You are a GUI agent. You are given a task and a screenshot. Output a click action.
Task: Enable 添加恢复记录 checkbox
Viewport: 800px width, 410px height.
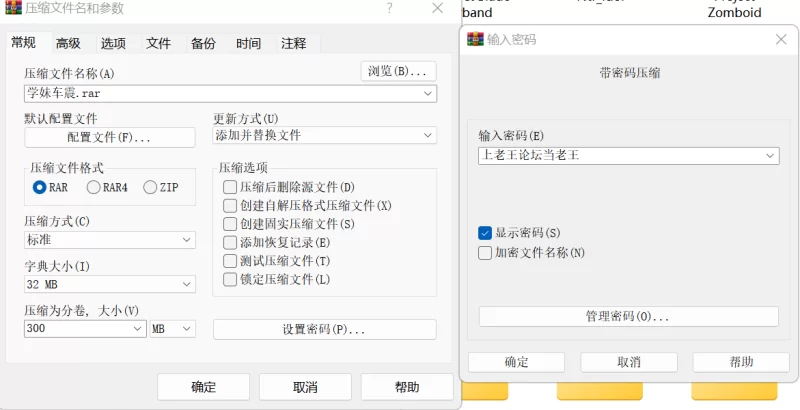(x=230, y=242)
